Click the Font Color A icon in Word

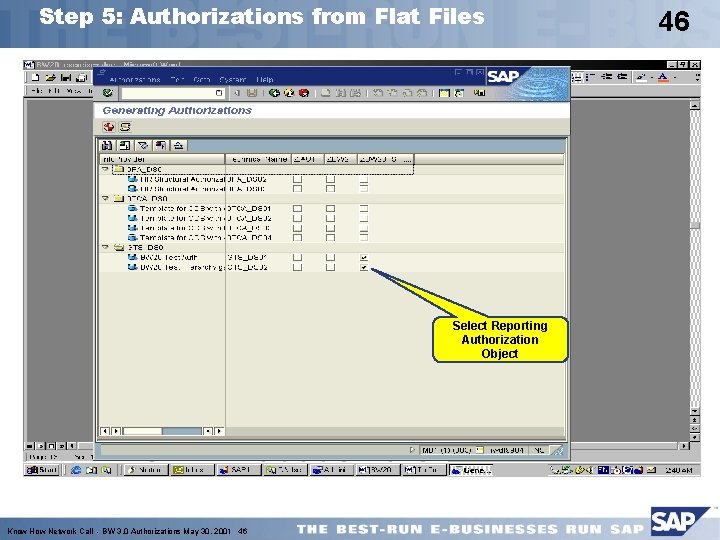tap(663, 77)
